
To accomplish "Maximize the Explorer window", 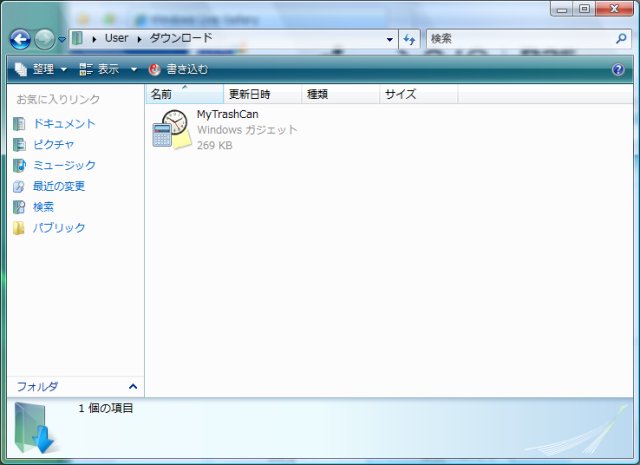I will [x=584, y=9].
